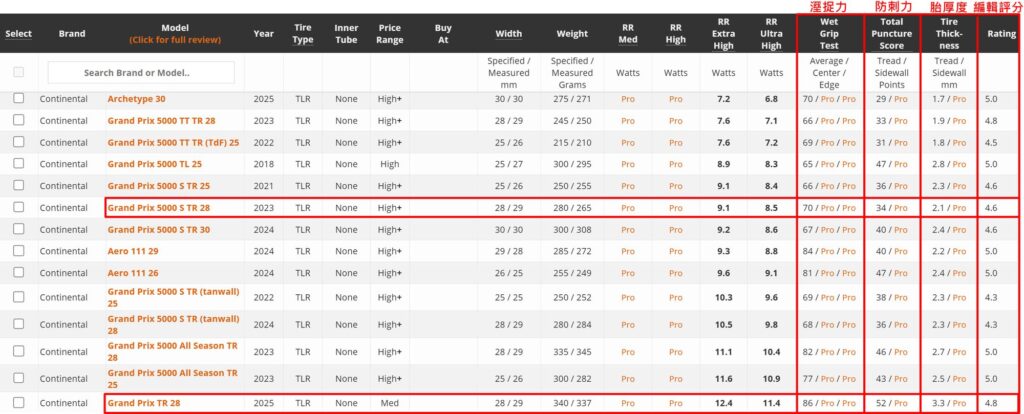Click the RR Med column header

[627, 34]
